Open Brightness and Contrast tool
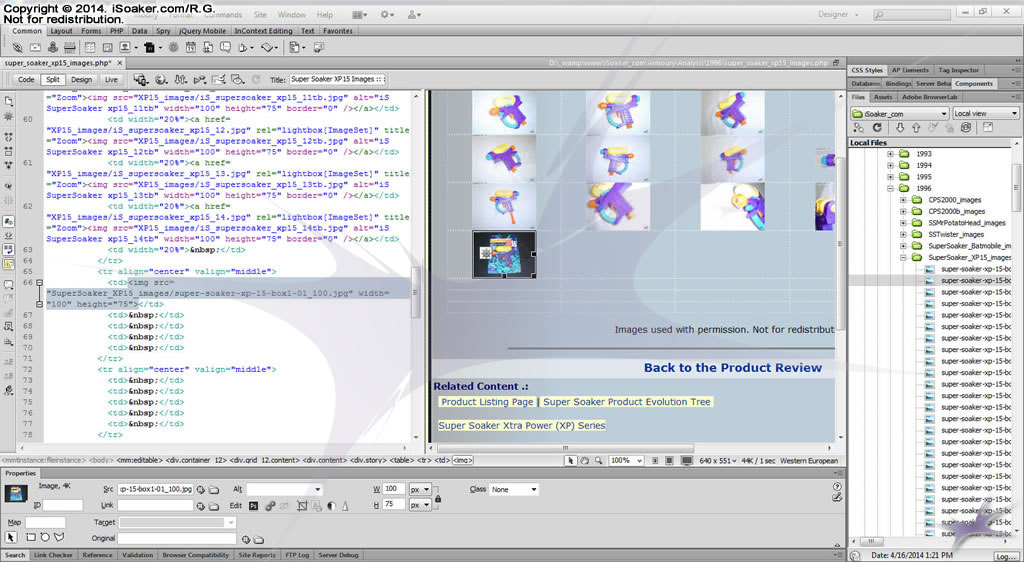 pos(331,506)
